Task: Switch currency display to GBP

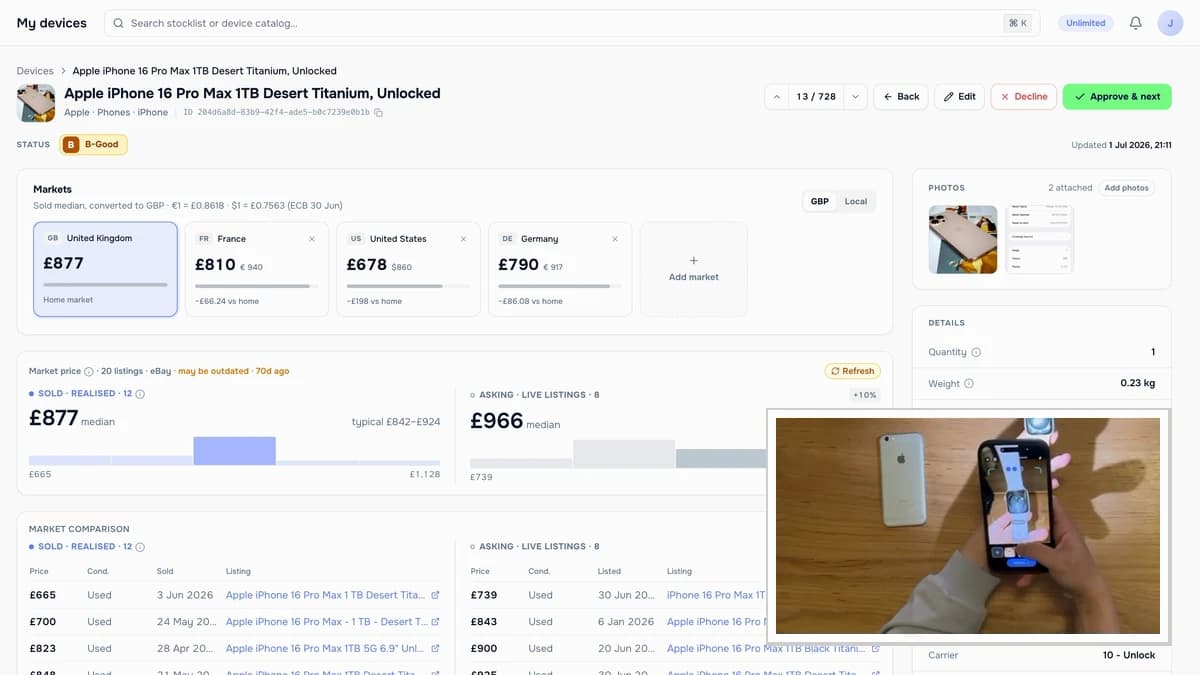Action: click(819, 201)
